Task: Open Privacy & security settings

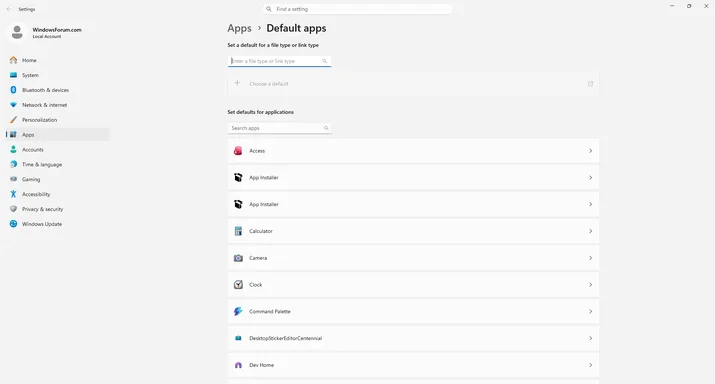Action: (58, 209)
